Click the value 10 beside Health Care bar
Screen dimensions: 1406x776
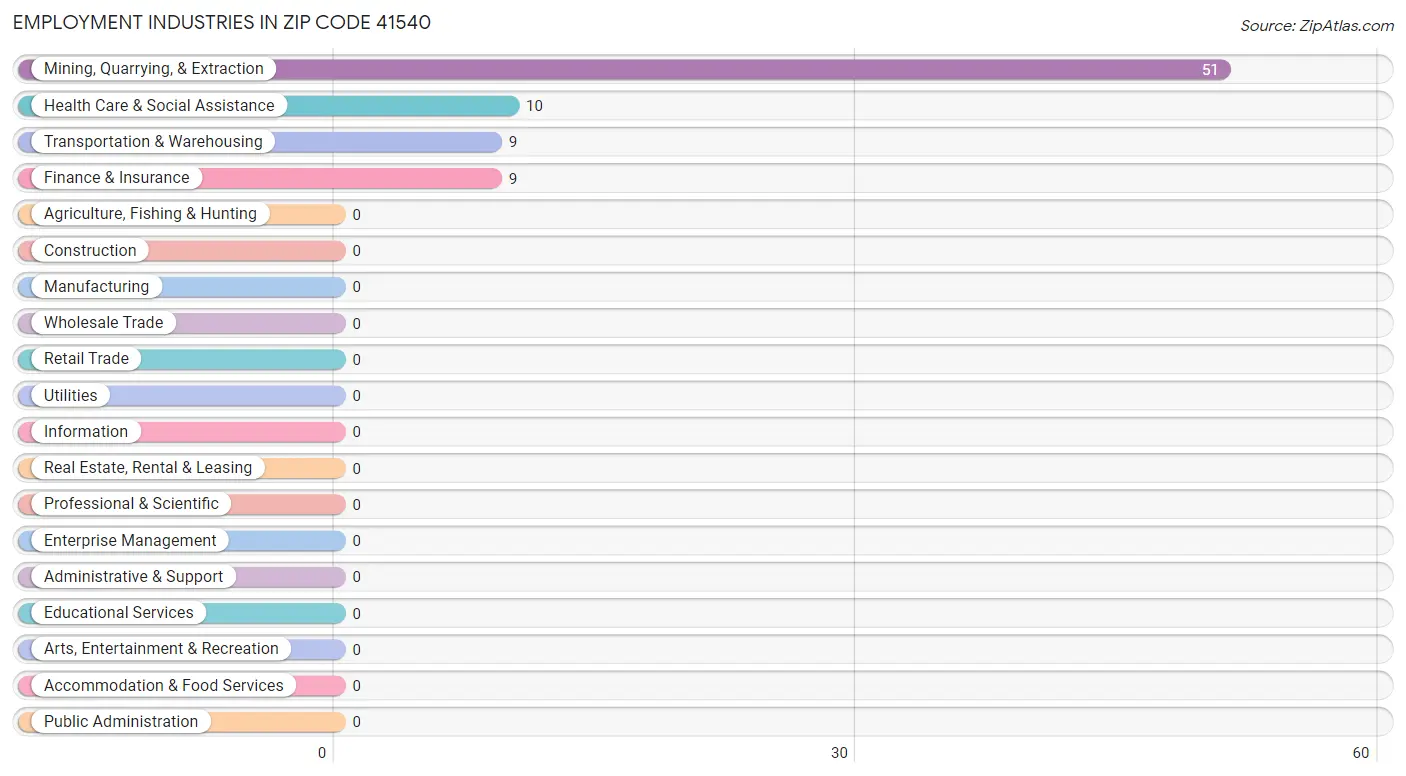(535, 106)
